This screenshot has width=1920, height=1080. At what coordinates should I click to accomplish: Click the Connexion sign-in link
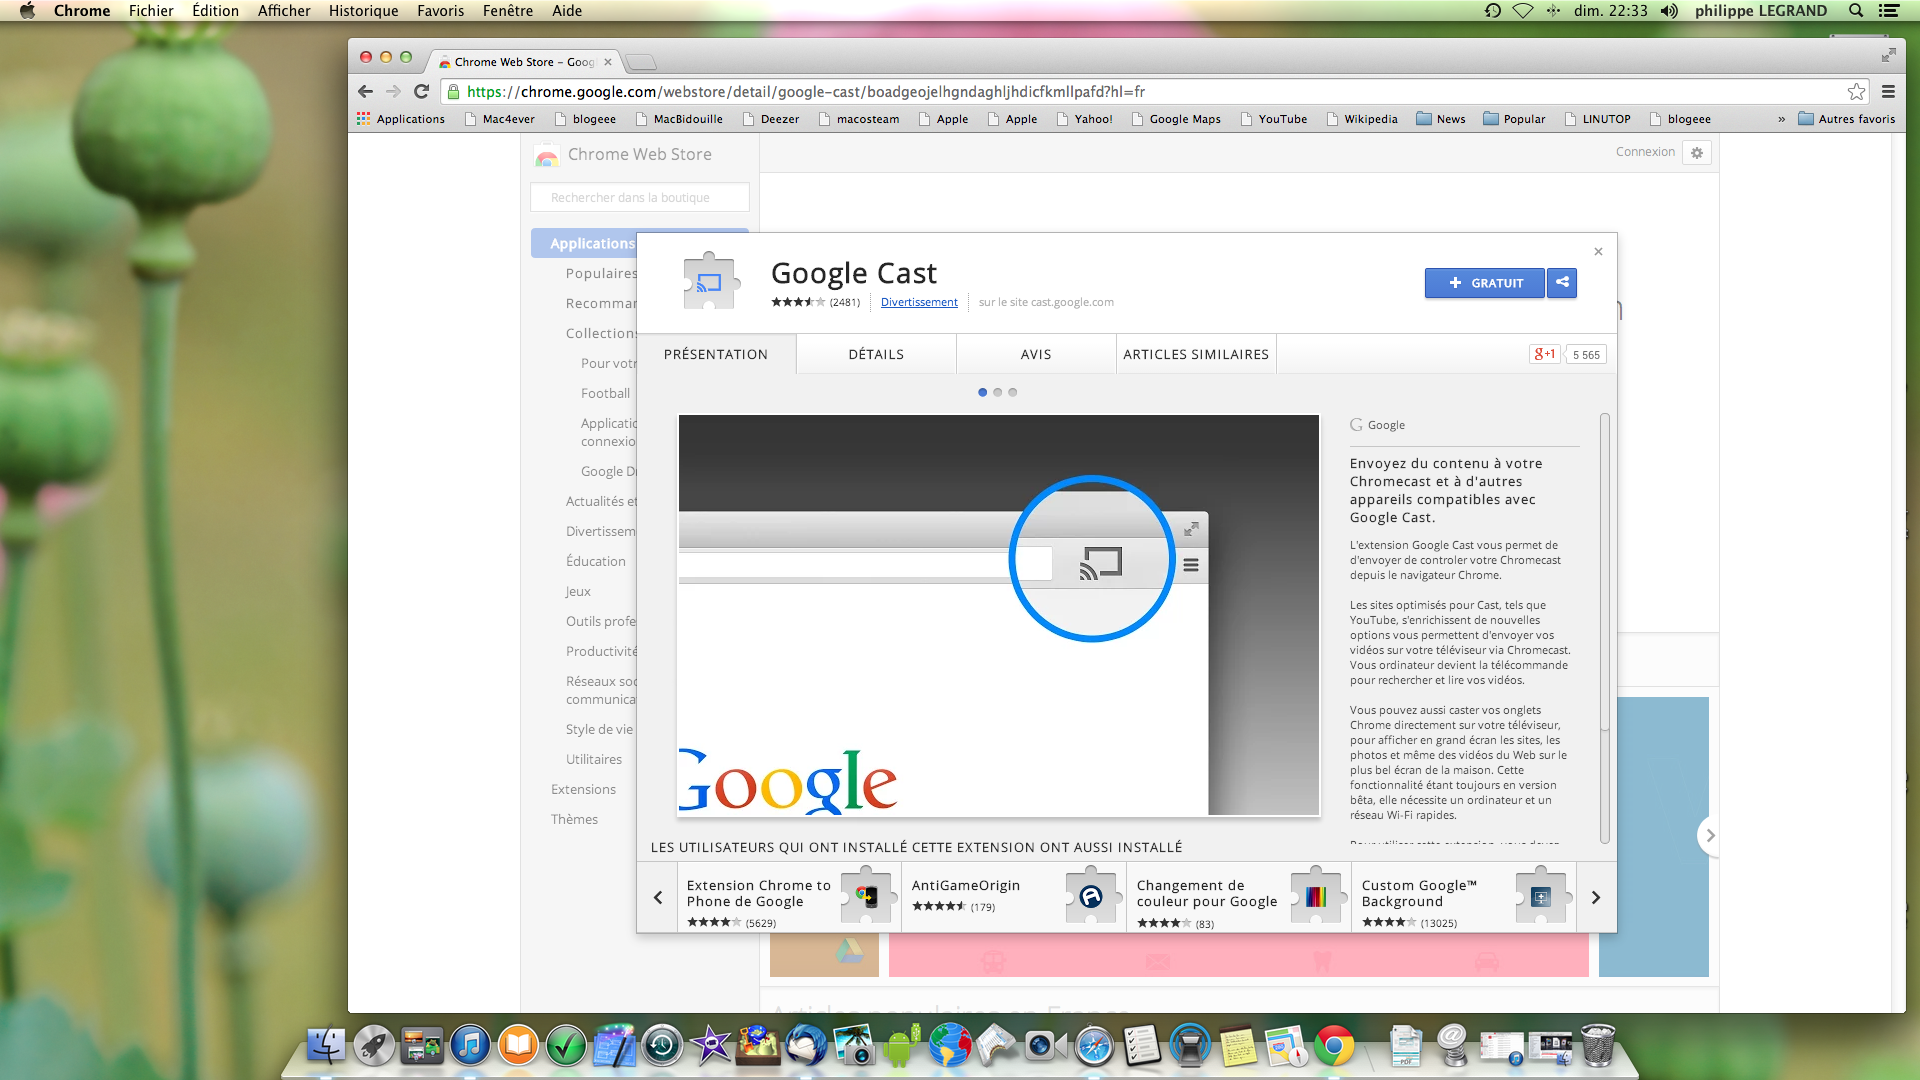(1645, 152)
